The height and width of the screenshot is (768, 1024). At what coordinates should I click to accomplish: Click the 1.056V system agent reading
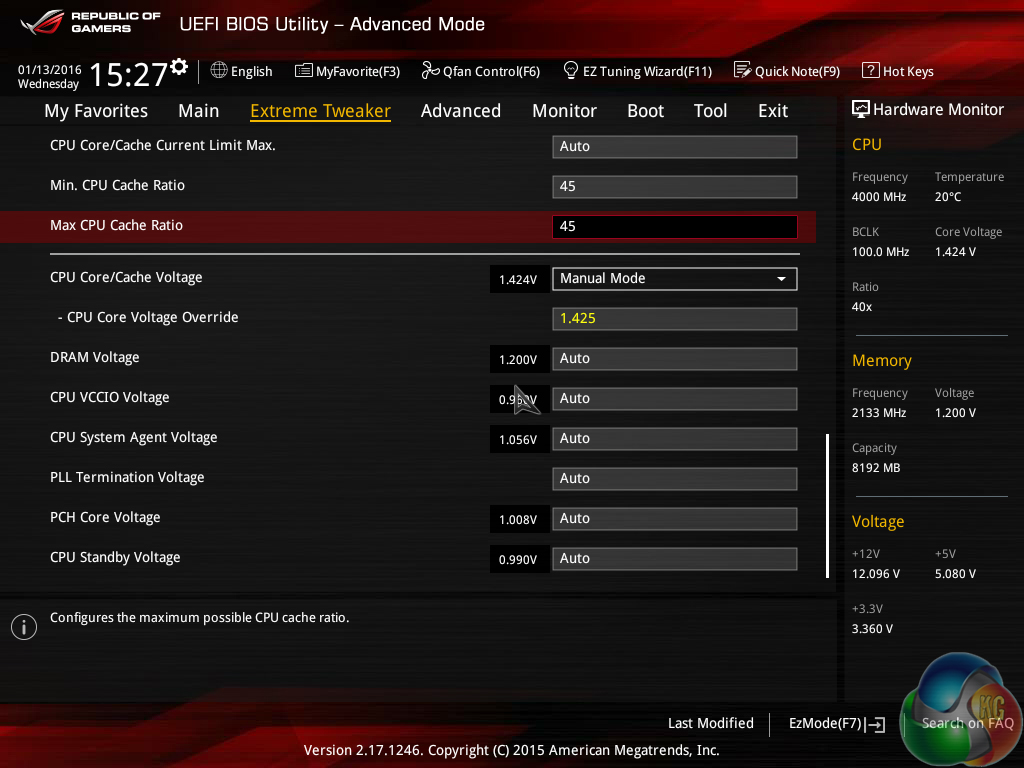(x=518, y=440)
